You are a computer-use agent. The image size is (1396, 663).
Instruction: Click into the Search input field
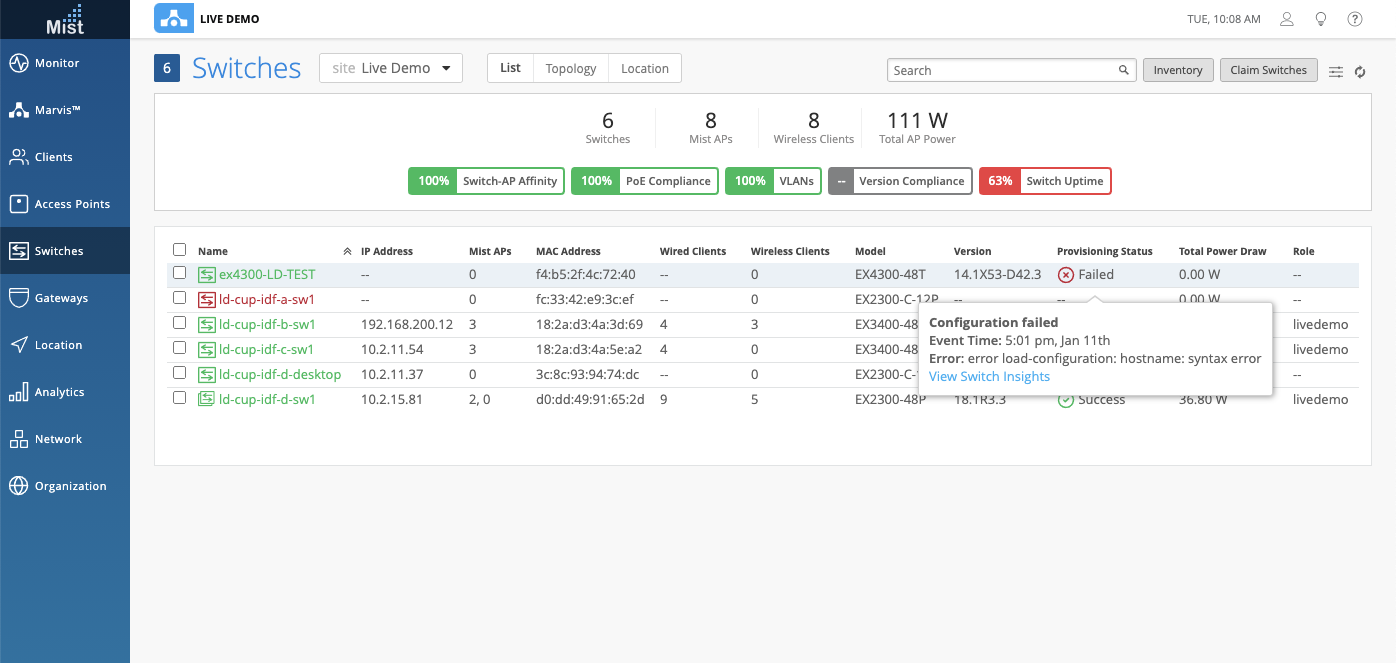[1003, 70]
